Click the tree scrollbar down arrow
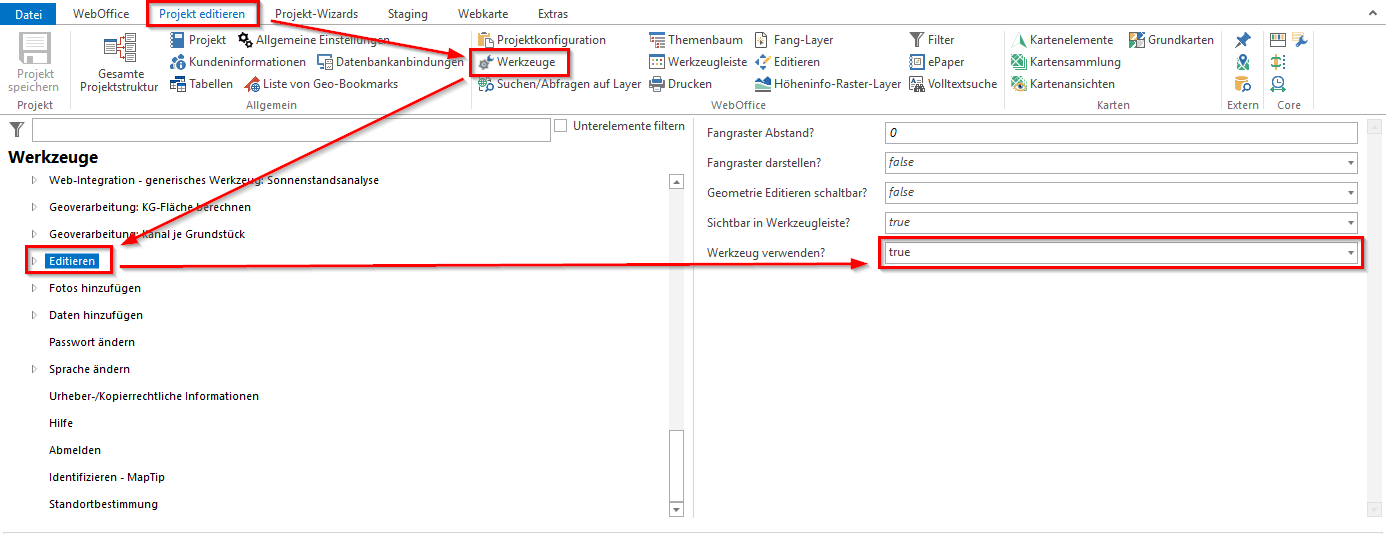 pyautogui.click(x=676, y=510)
